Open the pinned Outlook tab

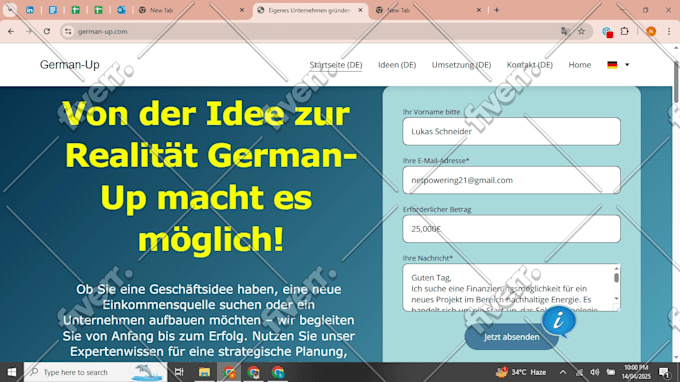click(x=121, y=10)
